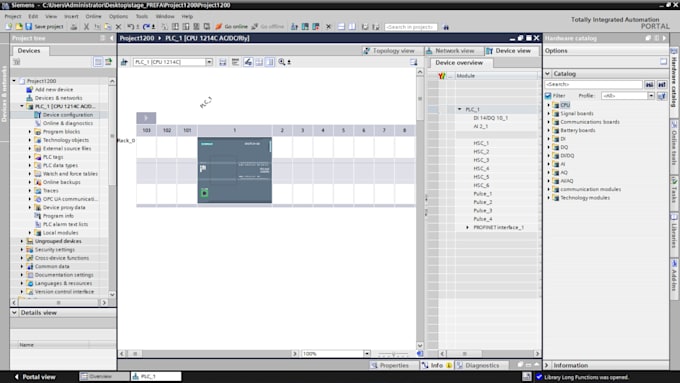
Task: Click the New project toolbar icon
Action: pos(8,27)
